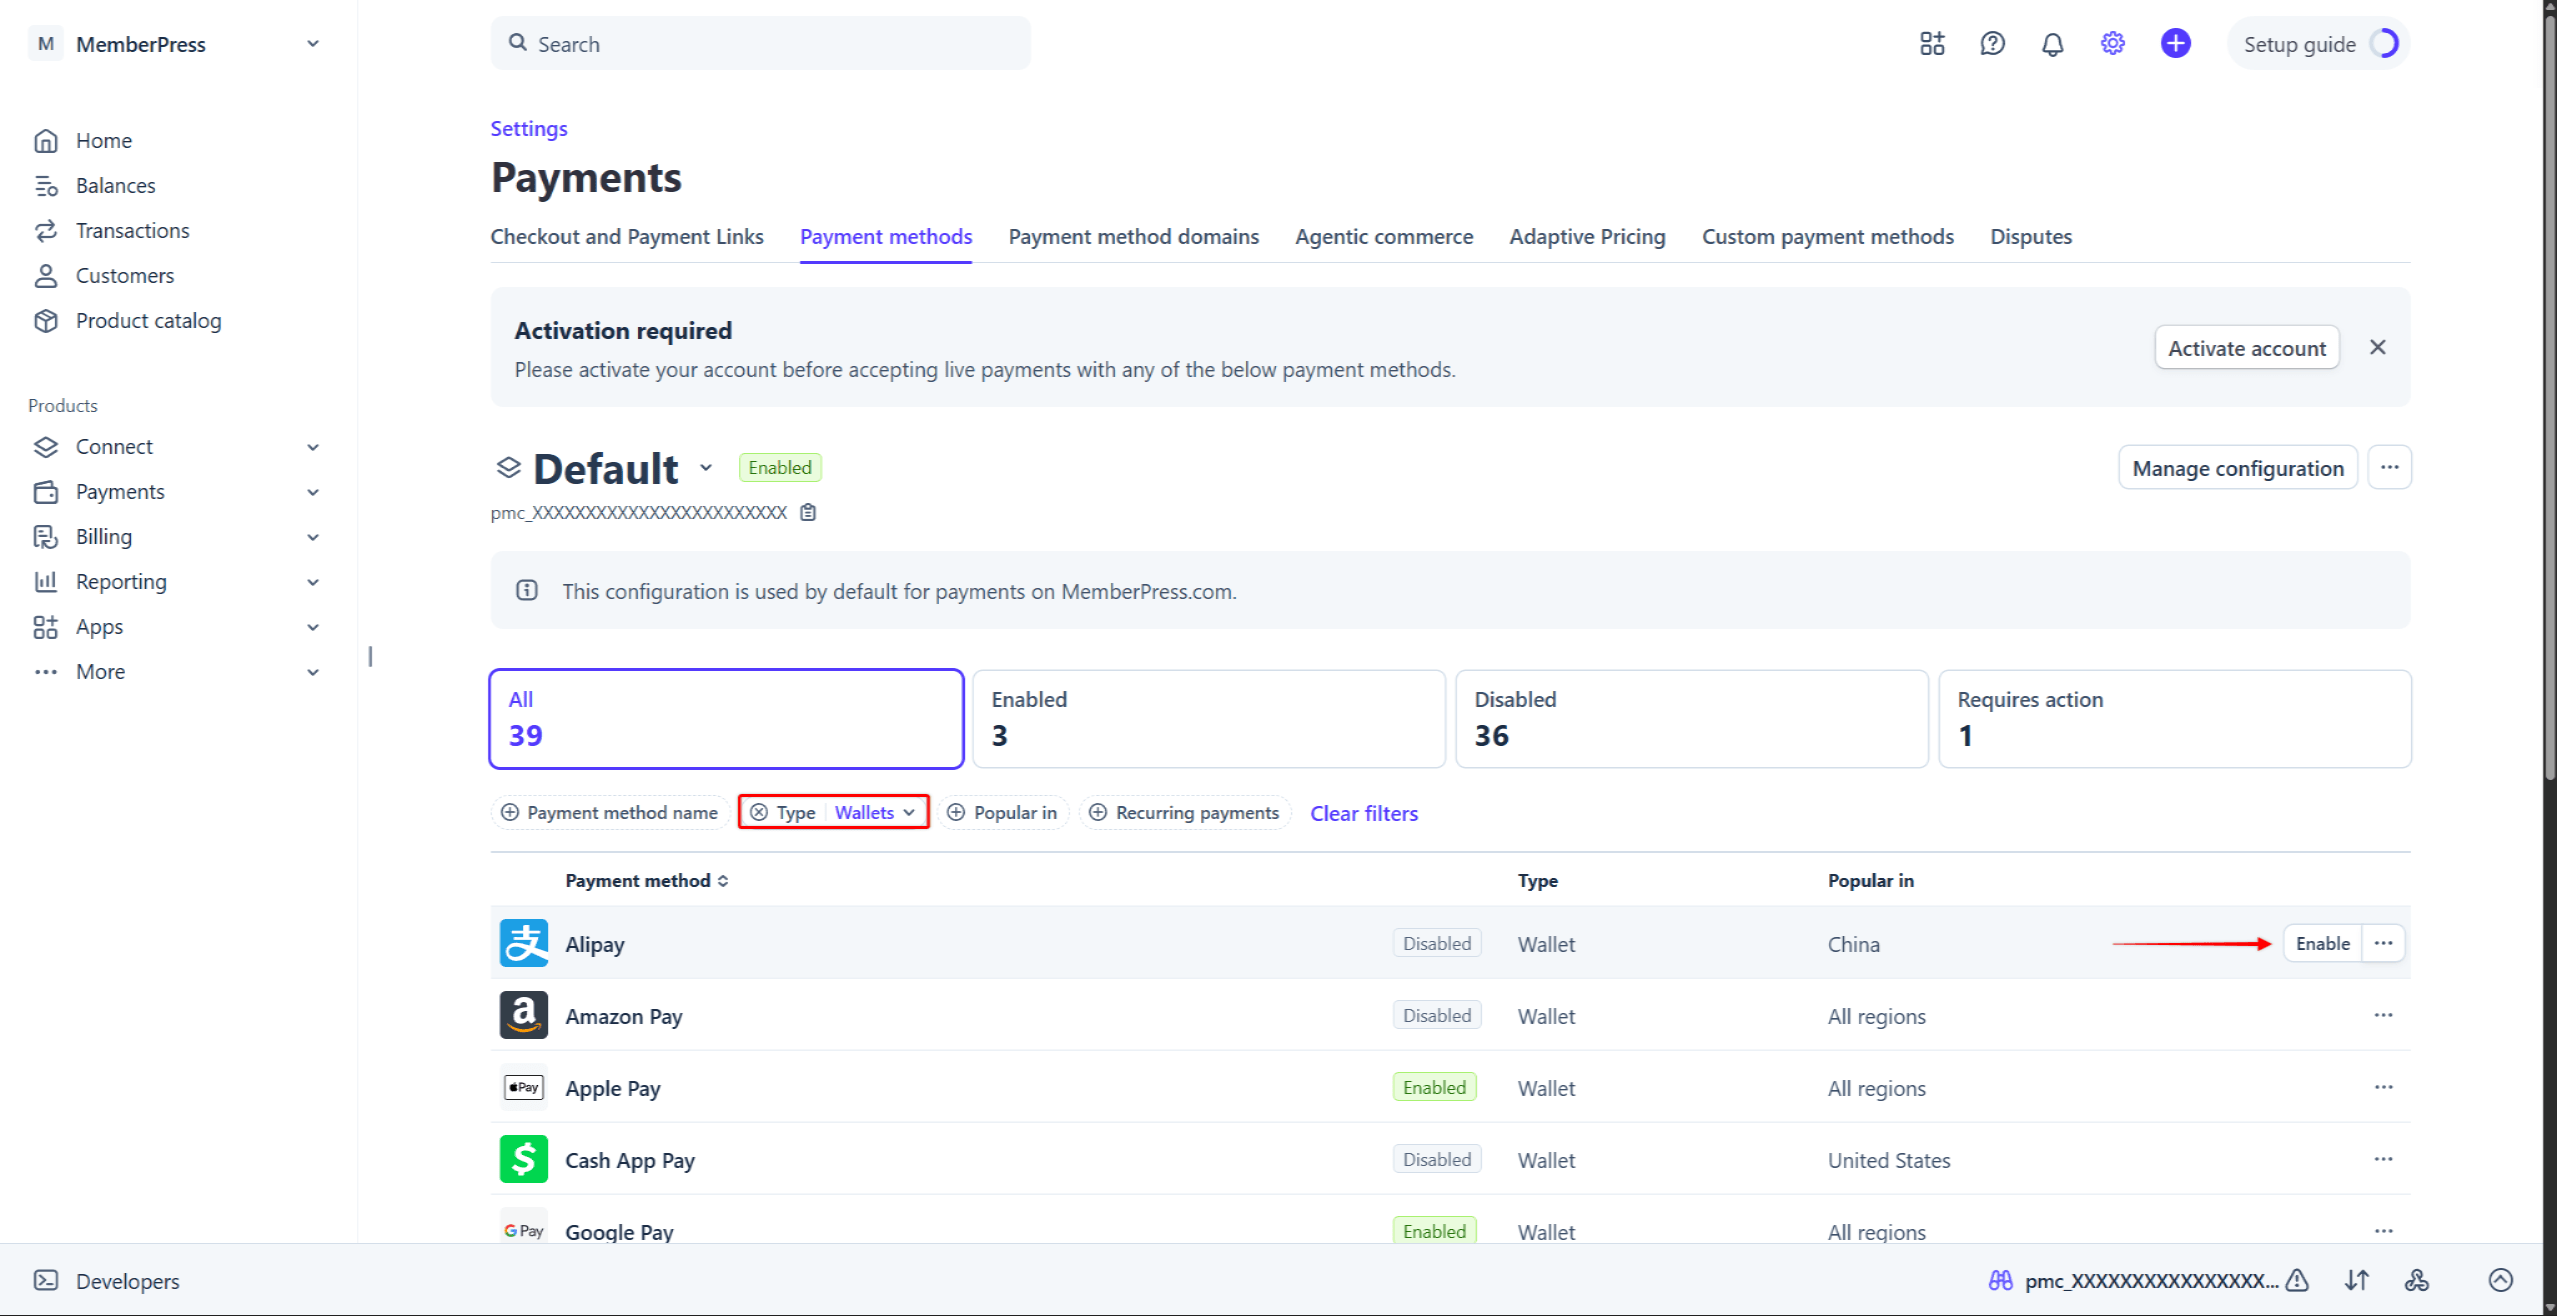This screenshot has width=2557, height=1316.
Task: Remove the Type filter with its X icon
Action: pyautogui.click(x=759, y=812)
